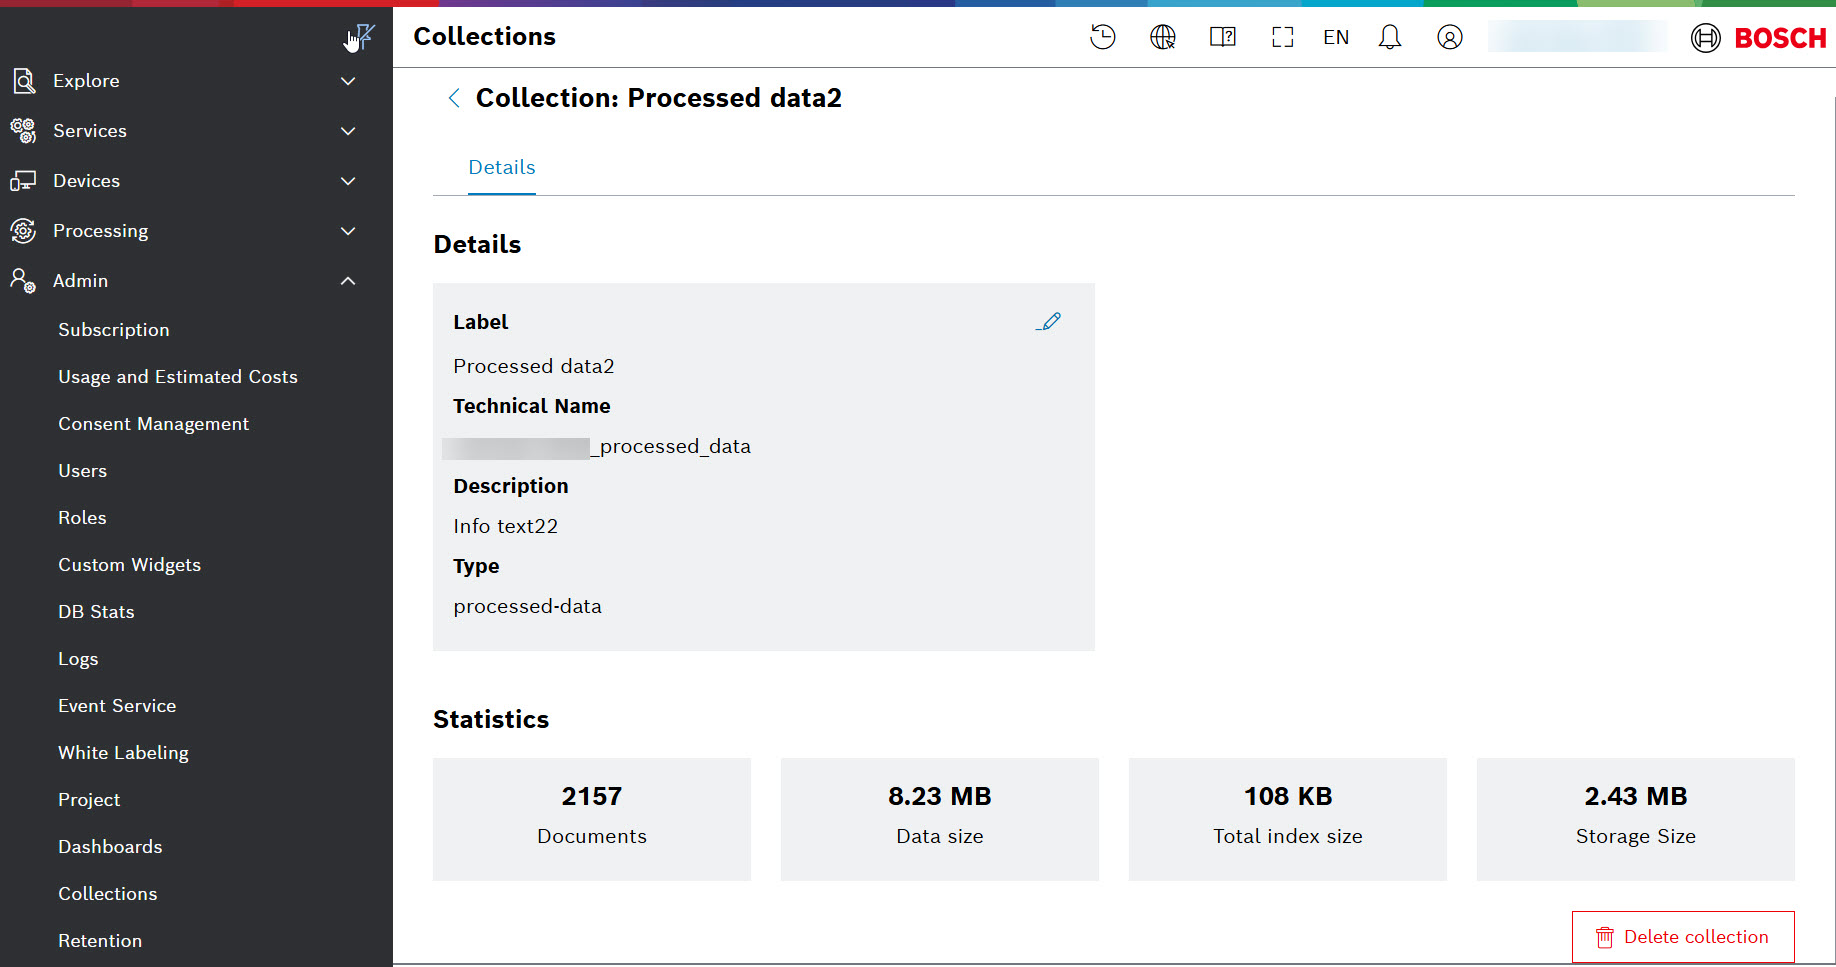The width and height of the screenshot is (1836, 967).
Task: Open Usage and Estimated Costs page
Action: pos(178,377)
